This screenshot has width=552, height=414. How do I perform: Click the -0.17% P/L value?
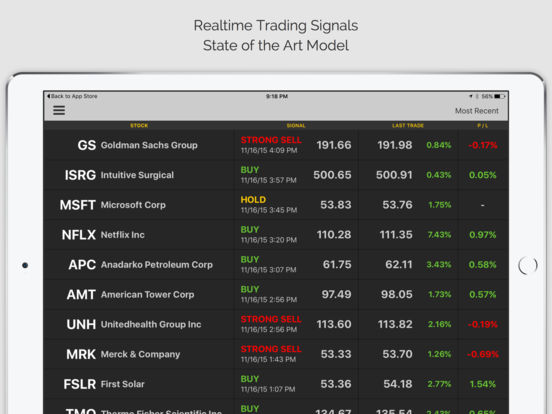click(x=483, y=145)
